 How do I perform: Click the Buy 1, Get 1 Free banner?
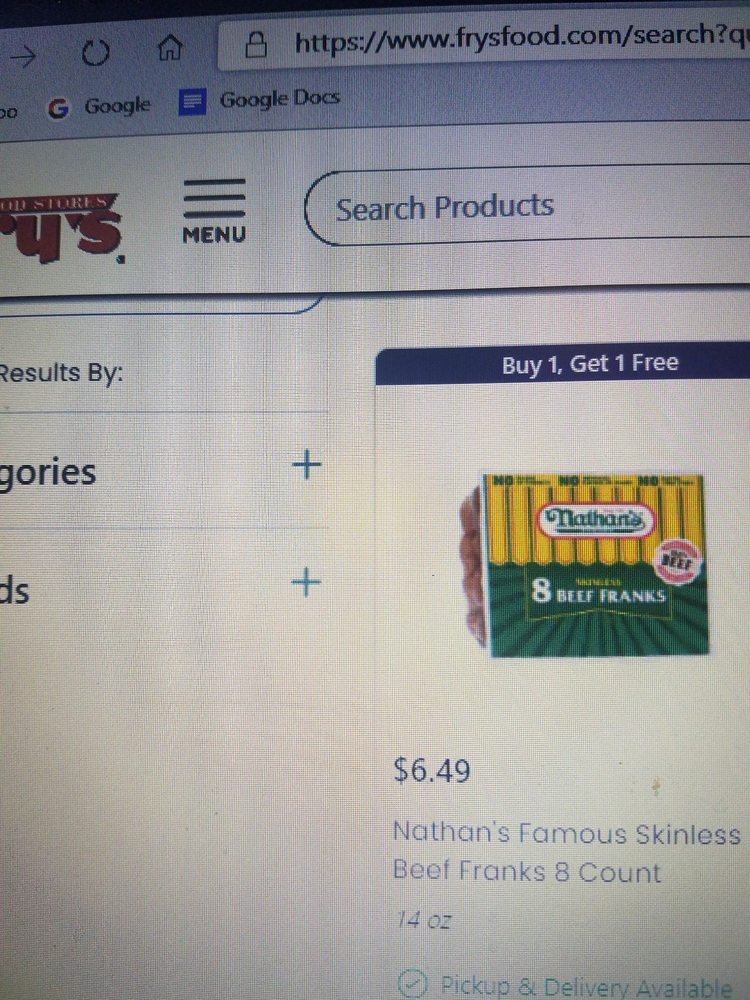pyautogui.click(x=562, y=364)
